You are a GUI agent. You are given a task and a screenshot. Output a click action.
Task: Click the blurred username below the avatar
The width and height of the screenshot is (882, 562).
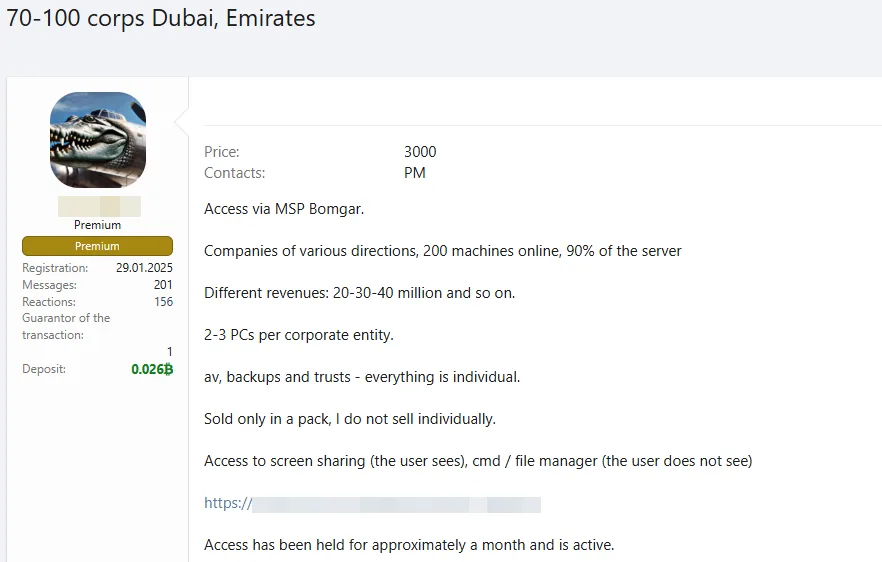pyautogui.click(x=99, y=206)
